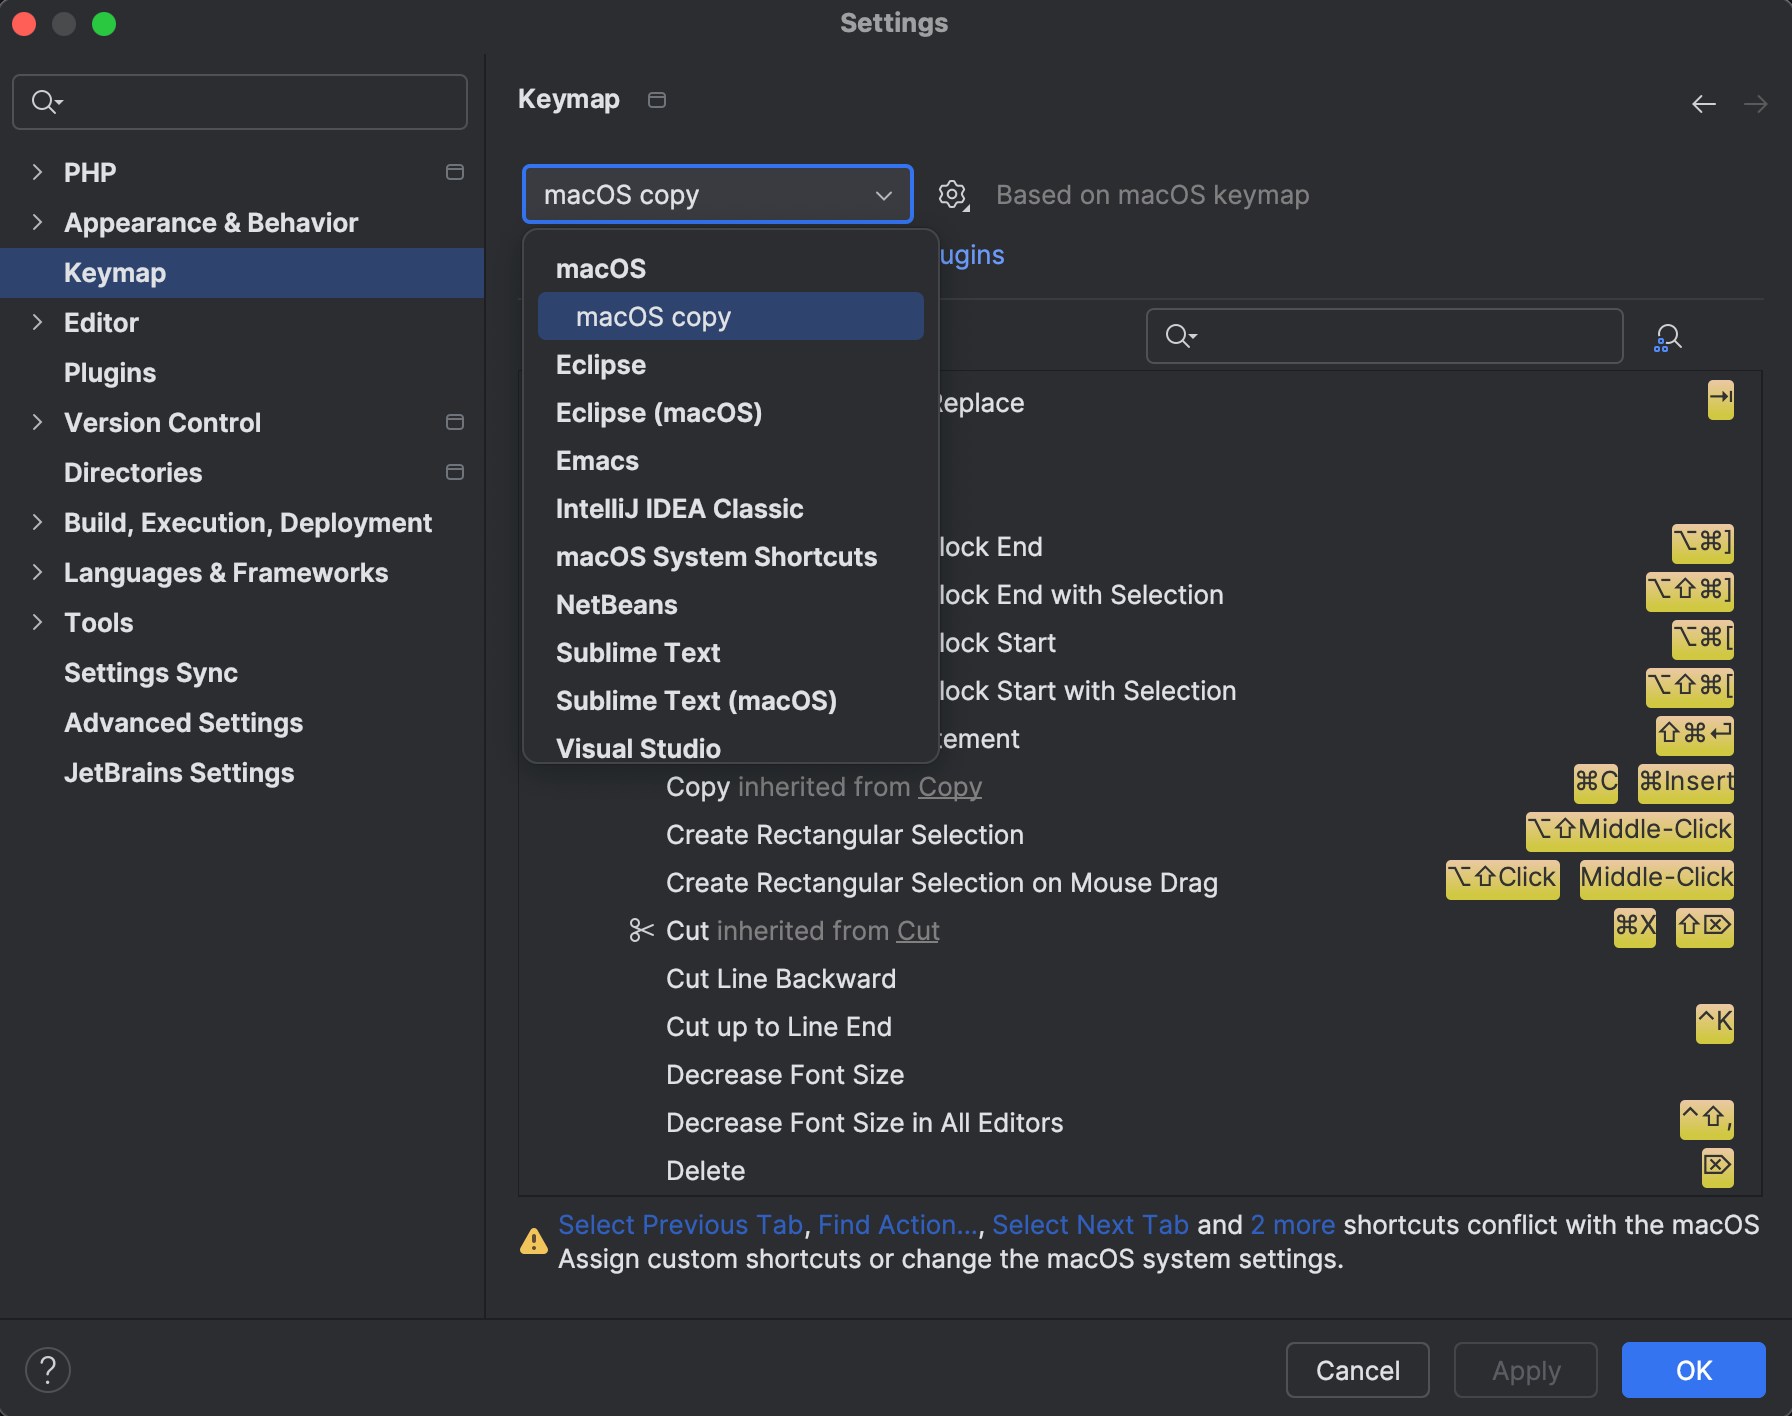Select macOS System Shortcuts in the dropdown list
1792x1416 pixels.
[716, 557]
